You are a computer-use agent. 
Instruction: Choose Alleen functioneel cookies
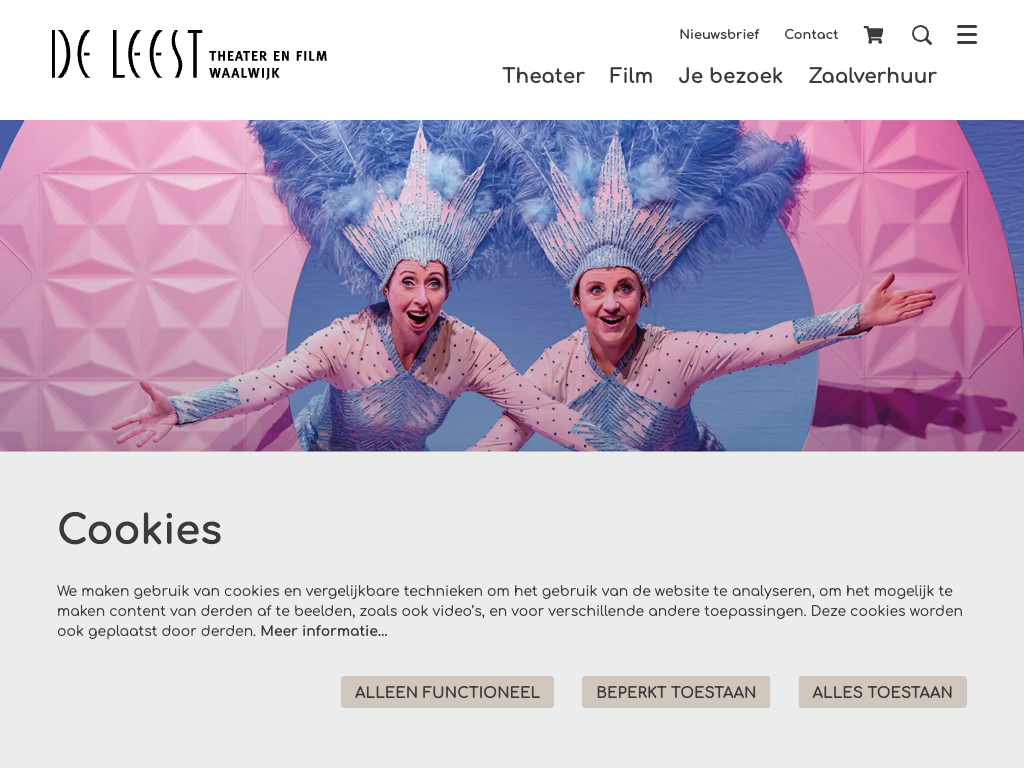(447, 692)
